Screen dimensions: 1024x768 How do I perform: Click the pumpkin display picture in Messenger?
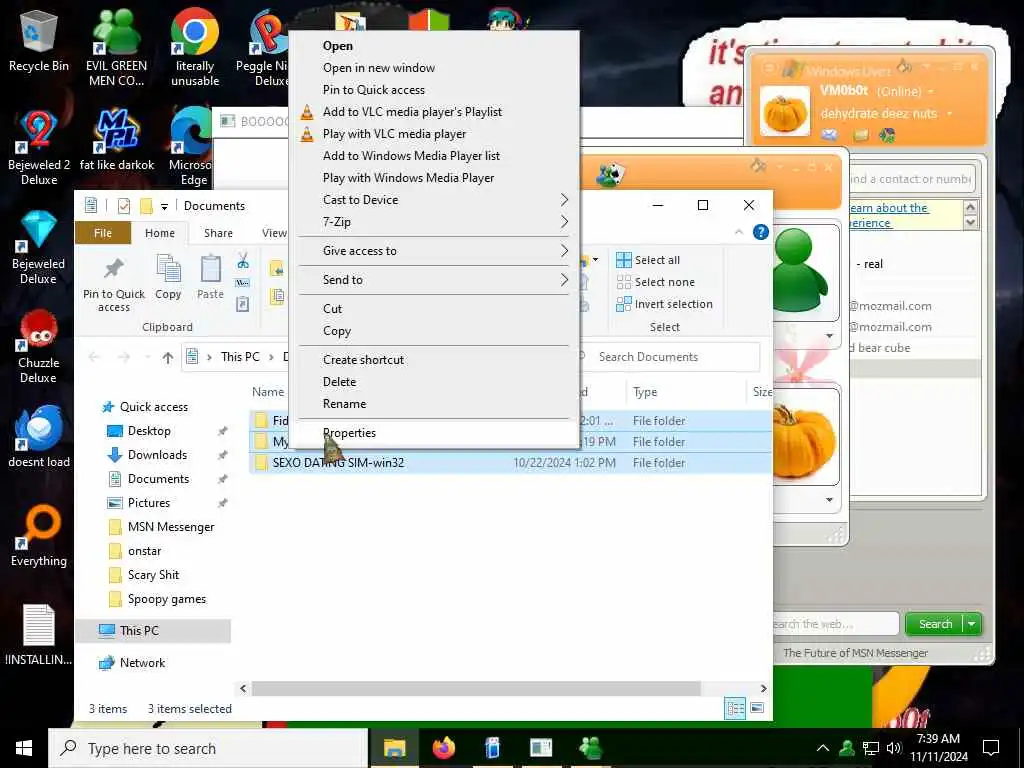785,112
